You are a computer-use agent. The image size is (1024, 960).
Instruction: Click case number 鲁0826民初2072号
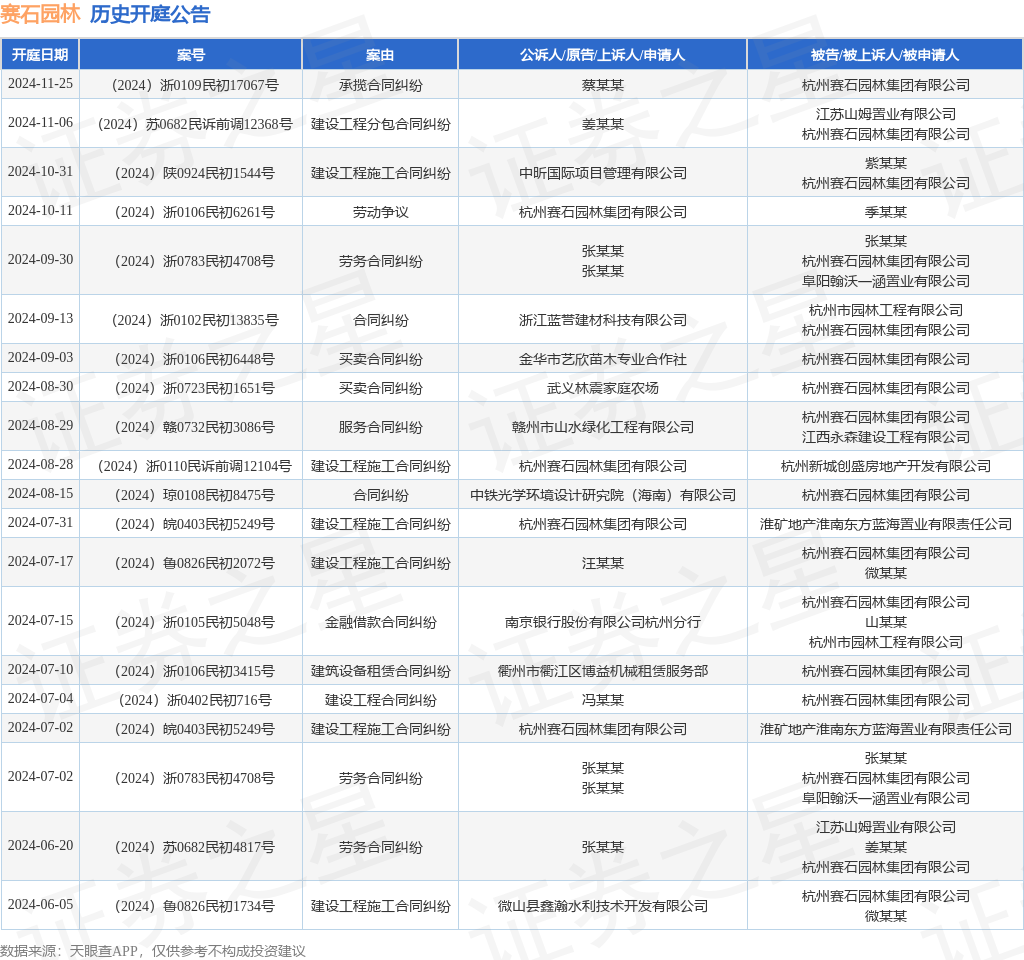tap(195, 563)
